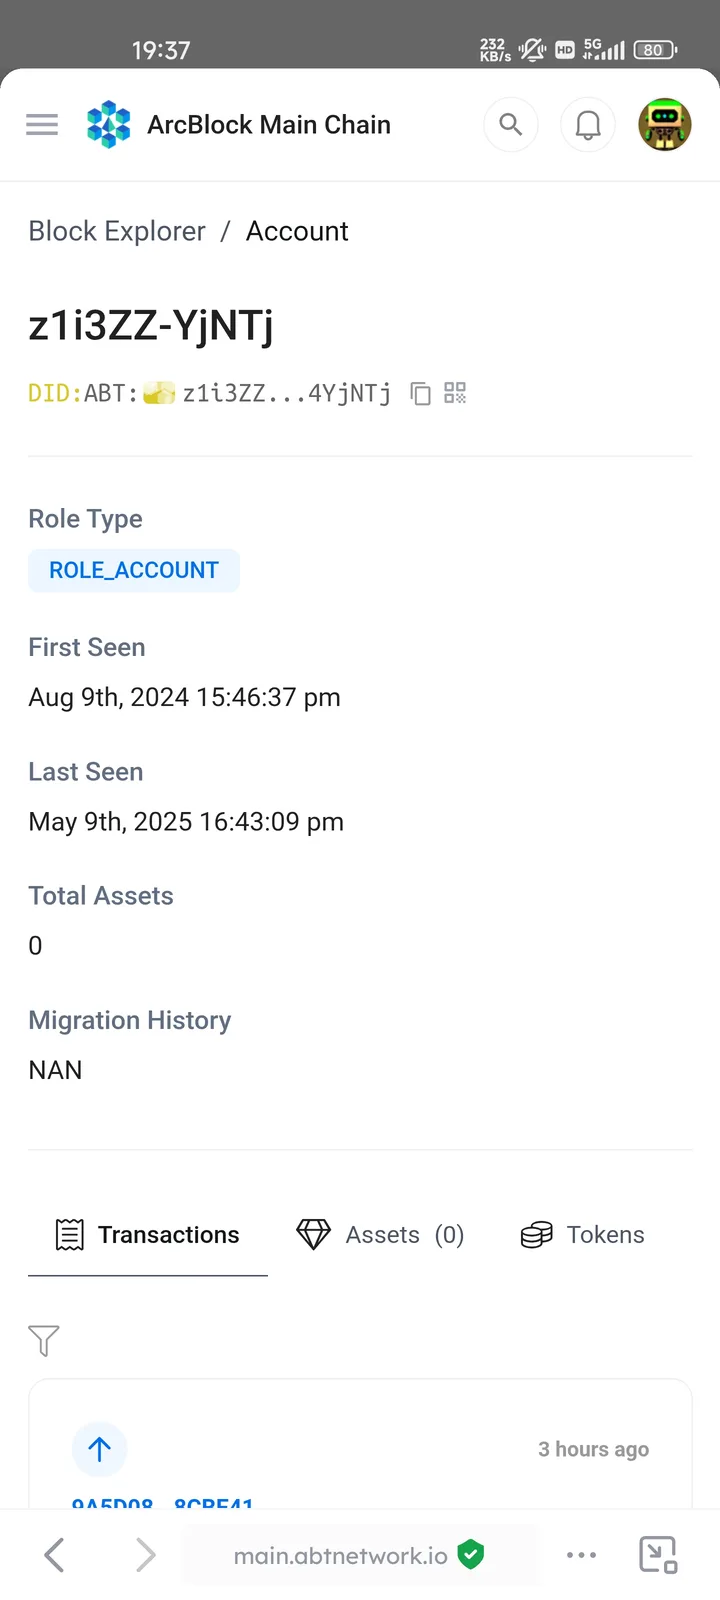The width and height of the screenshot is (720, 1600).
Task: Open the hamburger navigation menu
Action: (x=42, y=125)
